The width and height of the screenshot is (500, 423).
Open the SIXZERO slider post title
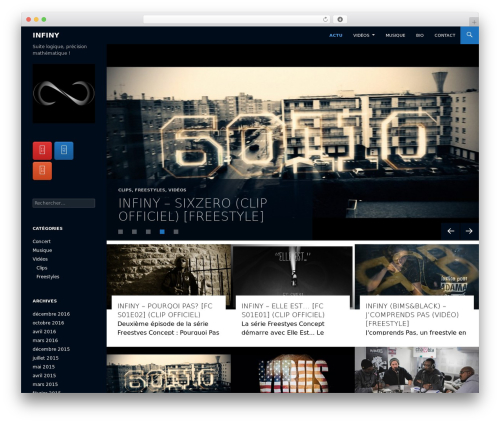pyautogui.click(x=193, y=210)
